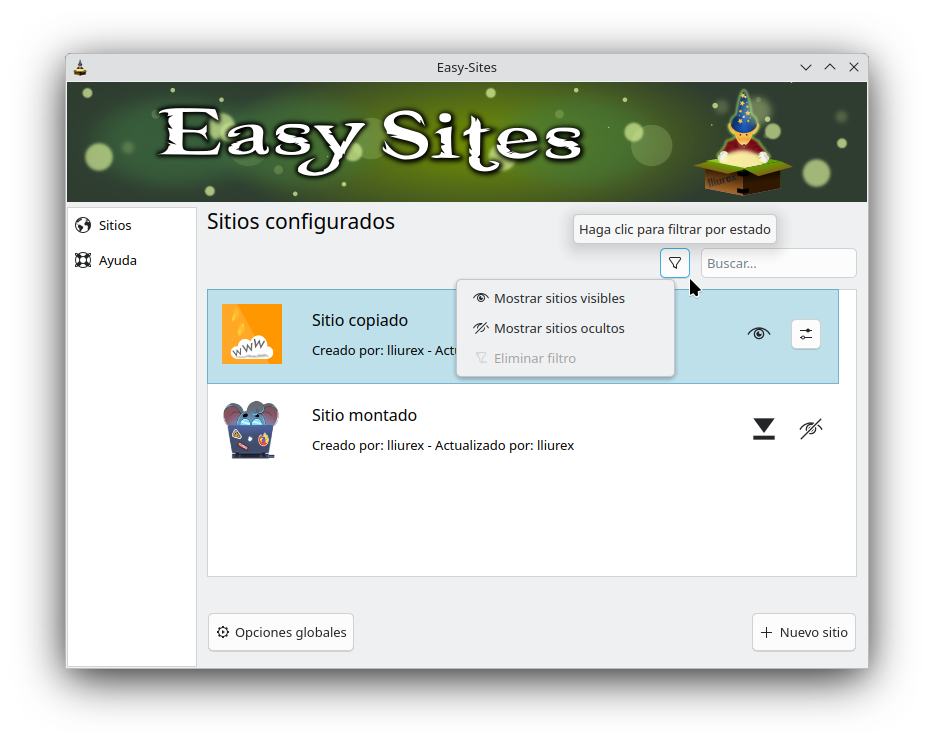Choose 'Mostrar sitios ocultos' from filter menu
This screenshot has width=934, height=746.
[x=558, y=328]
